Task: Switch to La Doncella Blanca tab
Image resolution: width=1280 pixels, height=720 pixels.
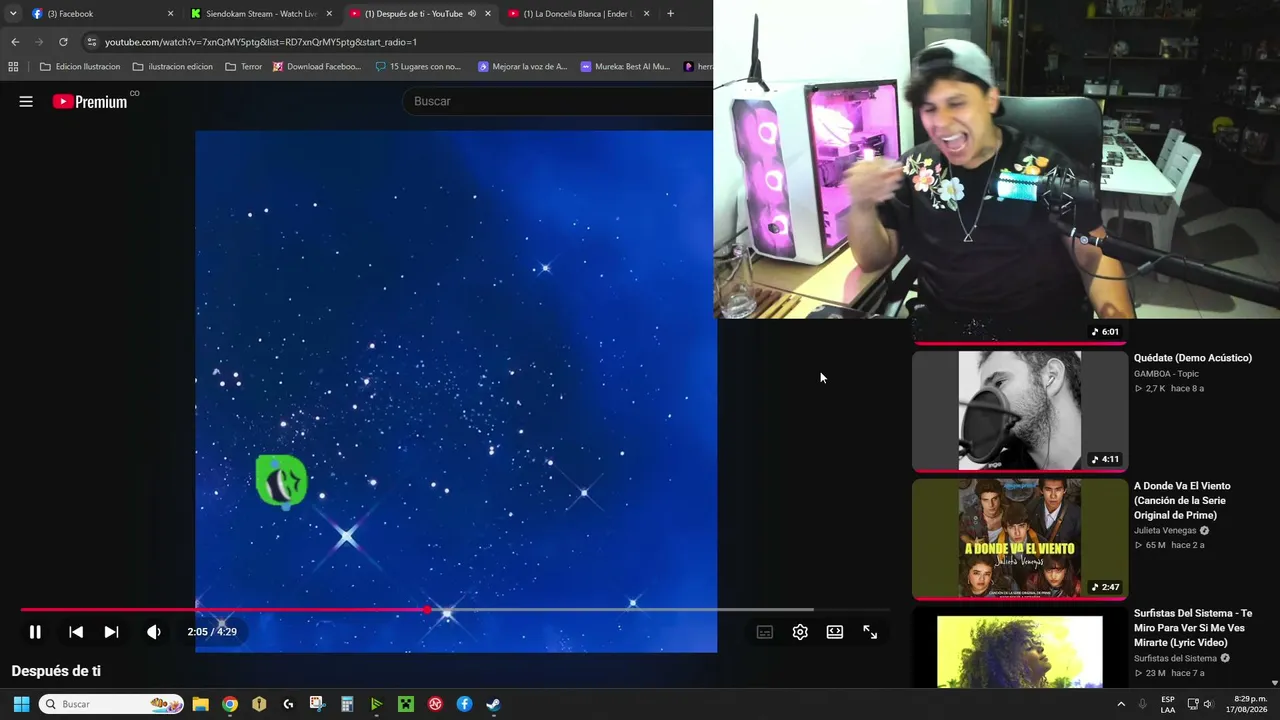Action: [578, 14]
